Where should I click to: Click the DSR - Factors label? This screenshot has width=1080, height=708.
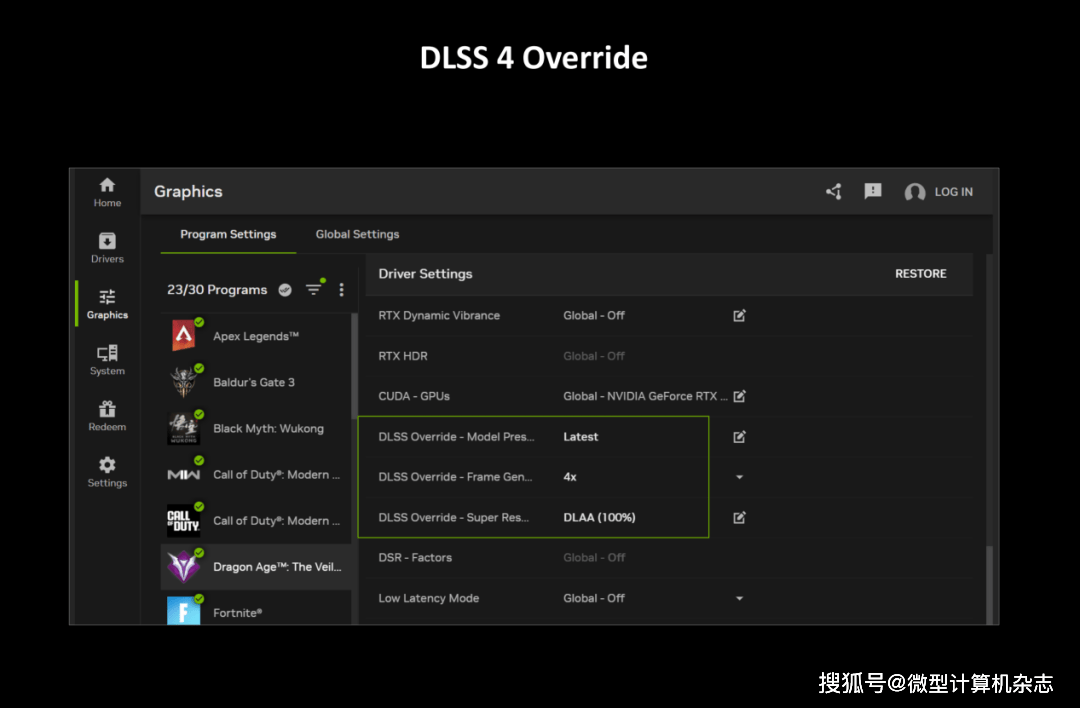tap(415, 558)
